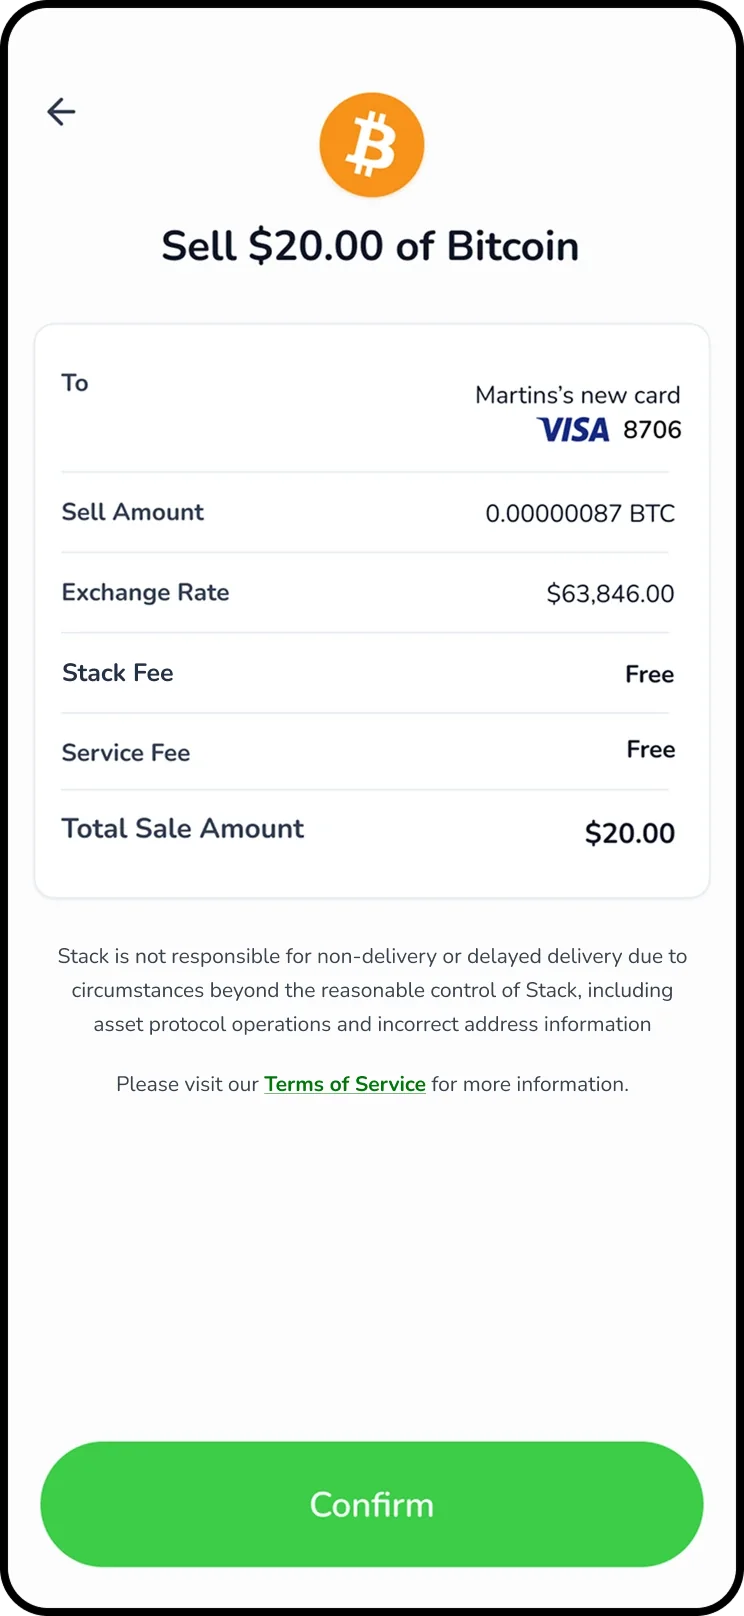
Task: Tap the Exchange Rate label
Action: tap(146, 592)
